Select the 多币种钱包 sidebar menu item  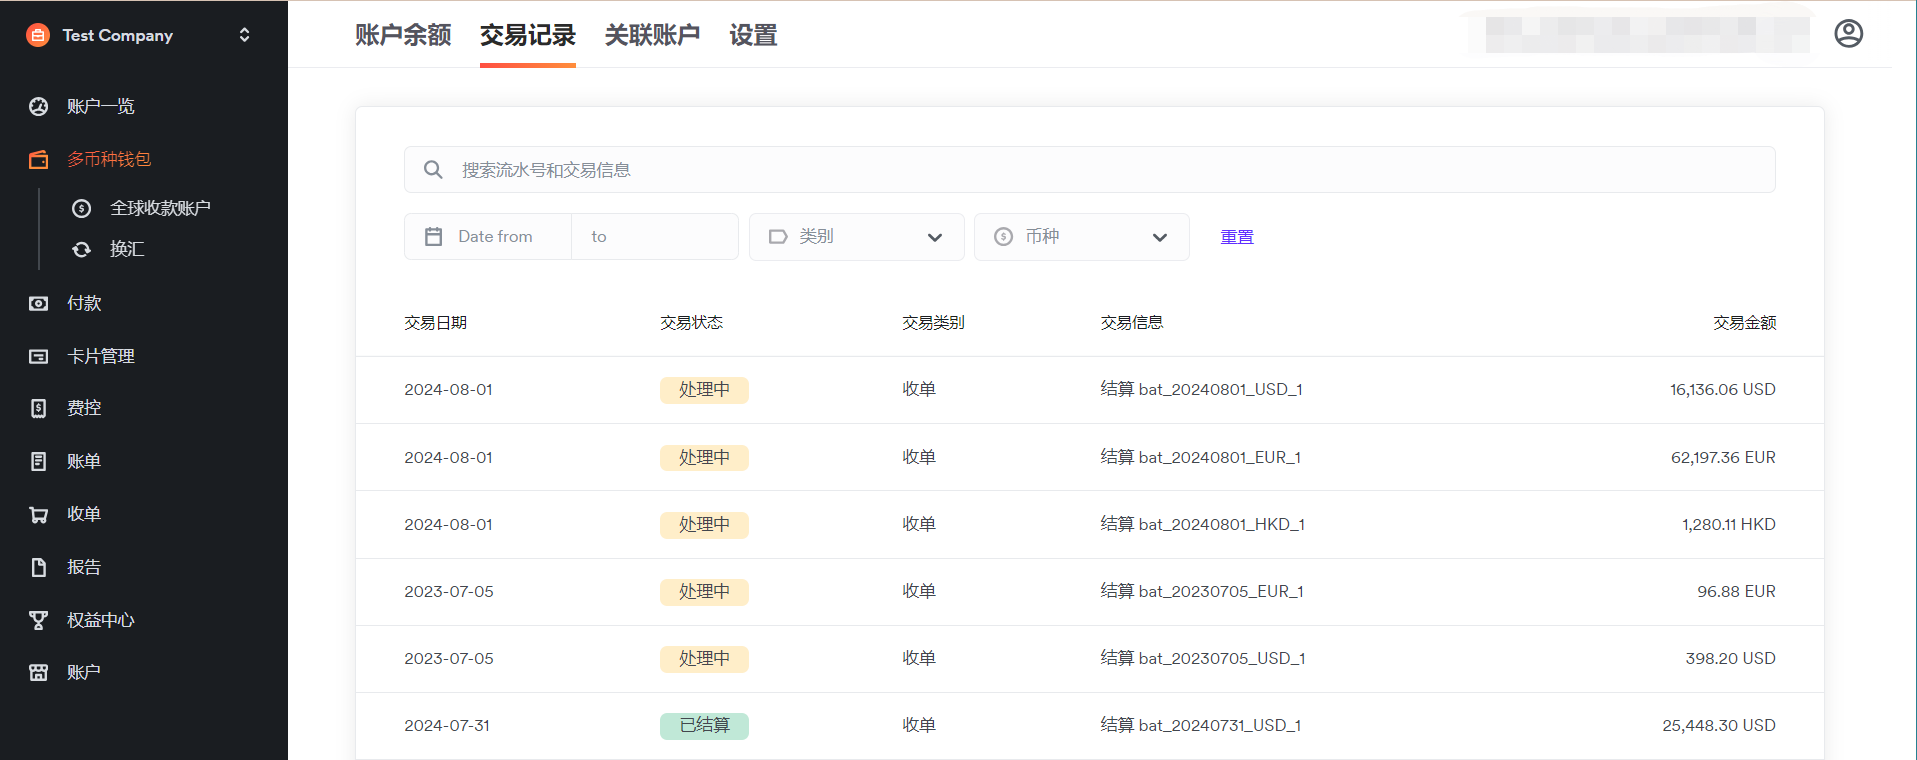[x=109, y=159]
